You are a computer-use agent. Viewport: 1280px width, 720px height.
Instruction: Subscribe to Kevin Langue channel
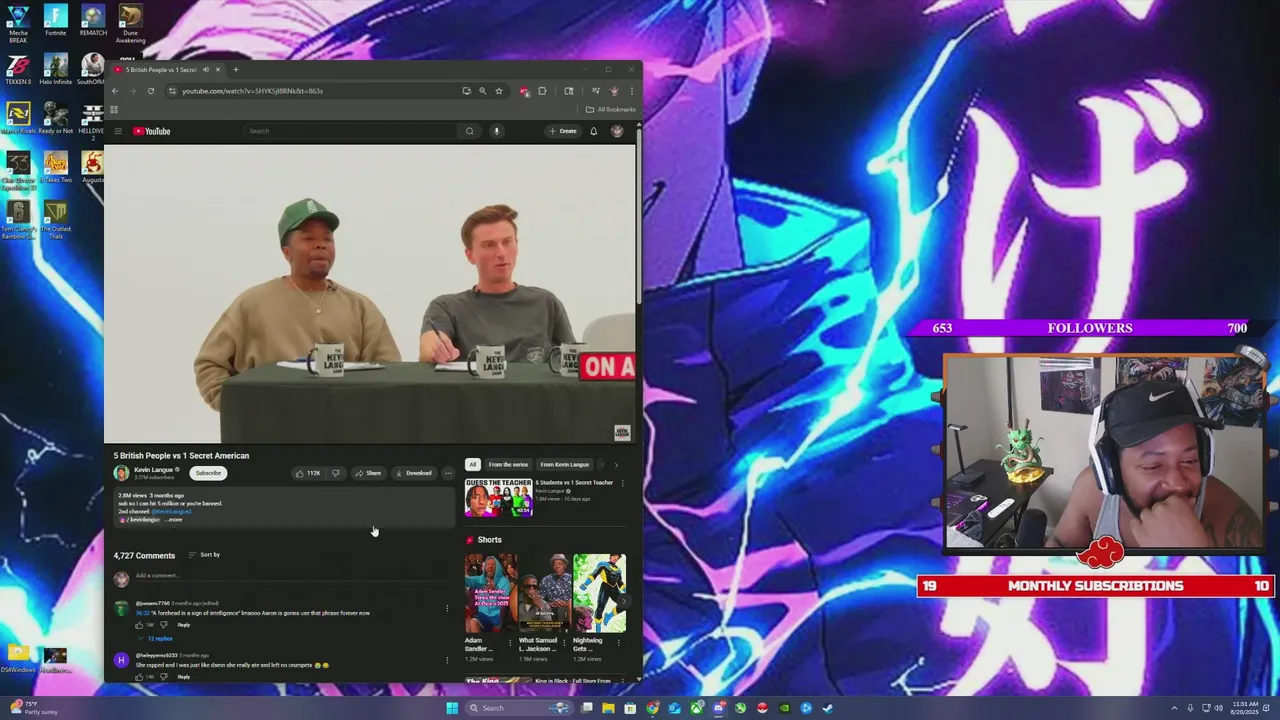pos(208,473)
